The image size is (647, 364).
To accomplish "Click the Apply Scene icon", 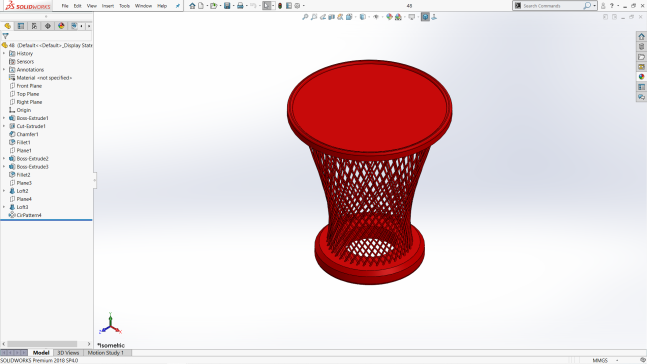I will pos(398,17).
